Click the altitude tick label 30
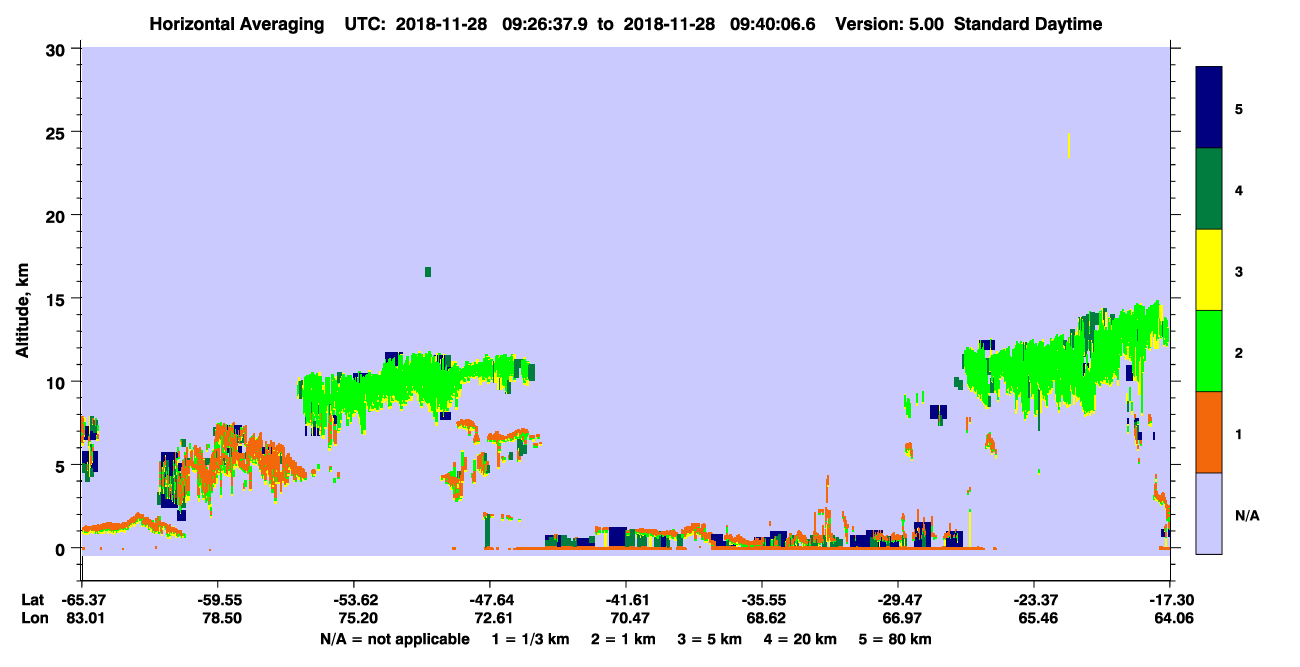The image size is (1300, 667). (58, 48)
